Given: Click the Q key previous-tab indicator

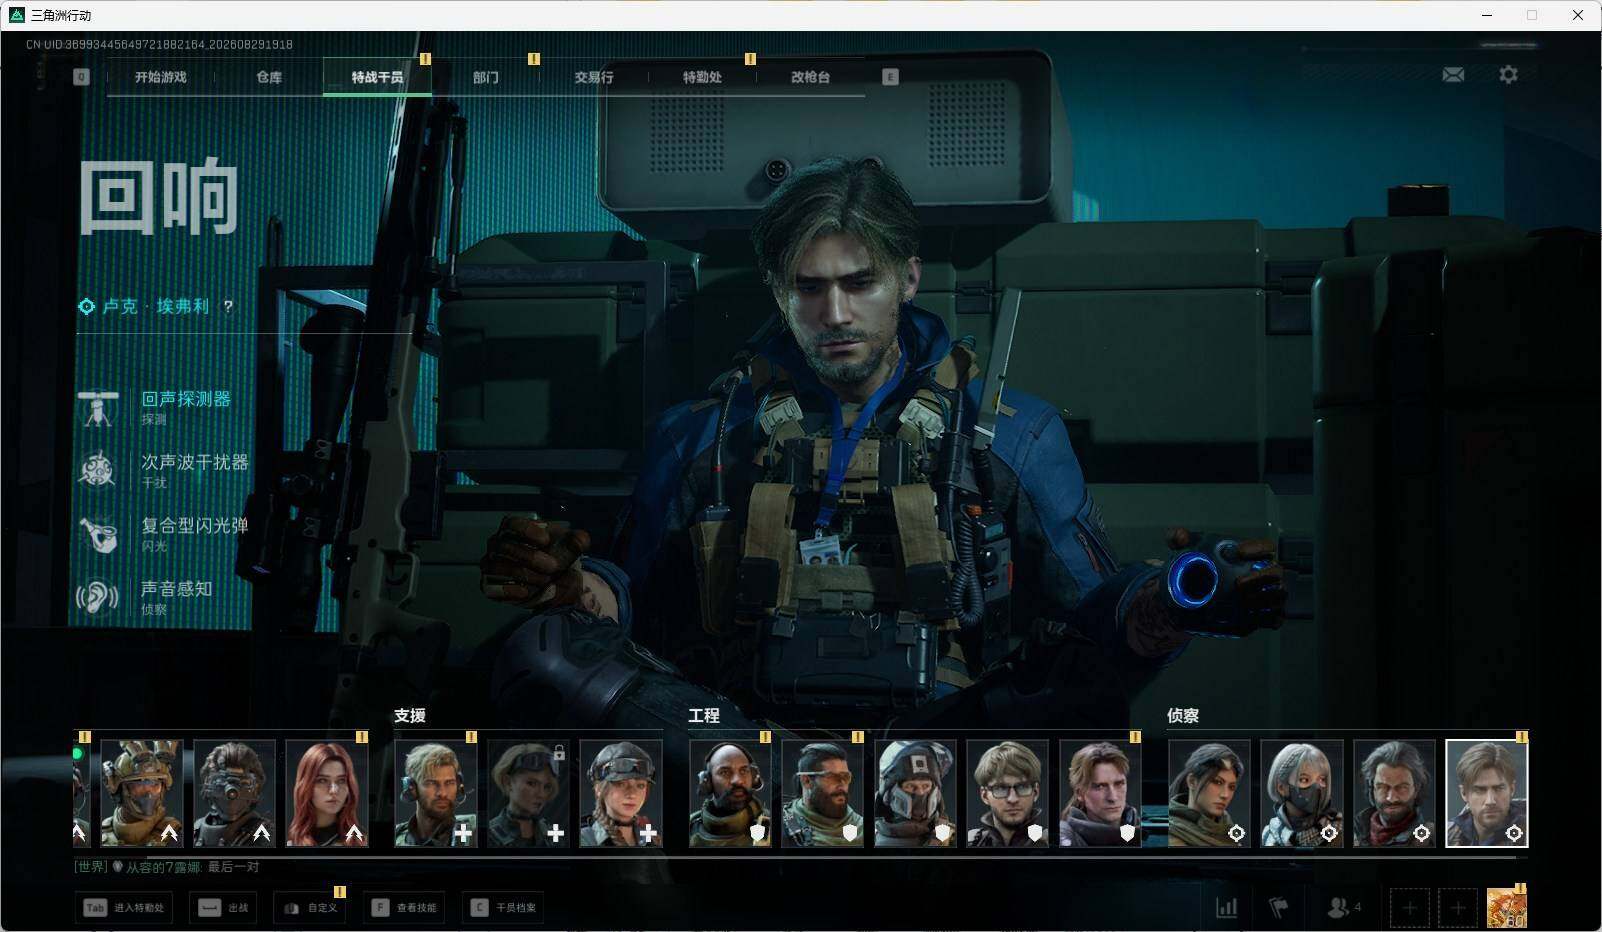Looking at the screenshot, I should 81,77.
